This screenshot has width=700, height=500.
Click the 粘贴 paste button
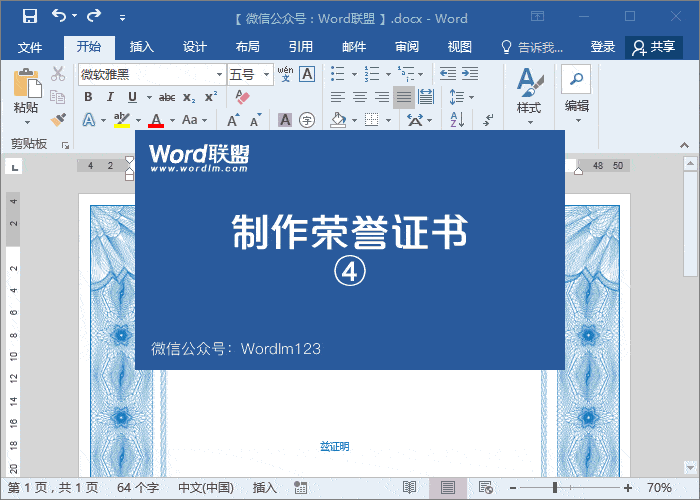point(26,91)
